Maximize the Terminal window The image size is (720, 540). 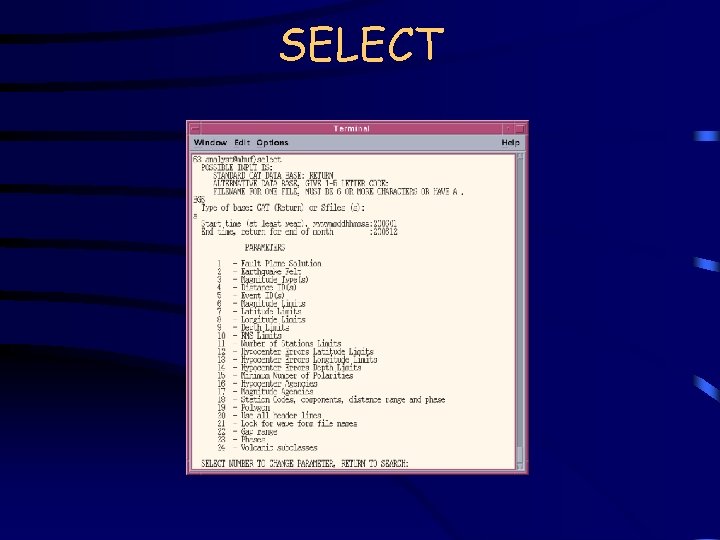coord(520,129)
